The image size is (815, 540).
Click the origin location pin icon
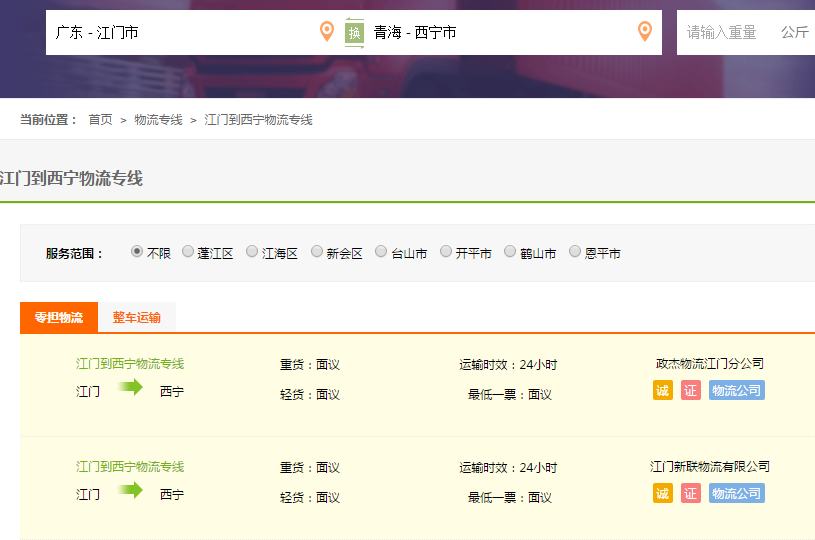click(327, 31)
